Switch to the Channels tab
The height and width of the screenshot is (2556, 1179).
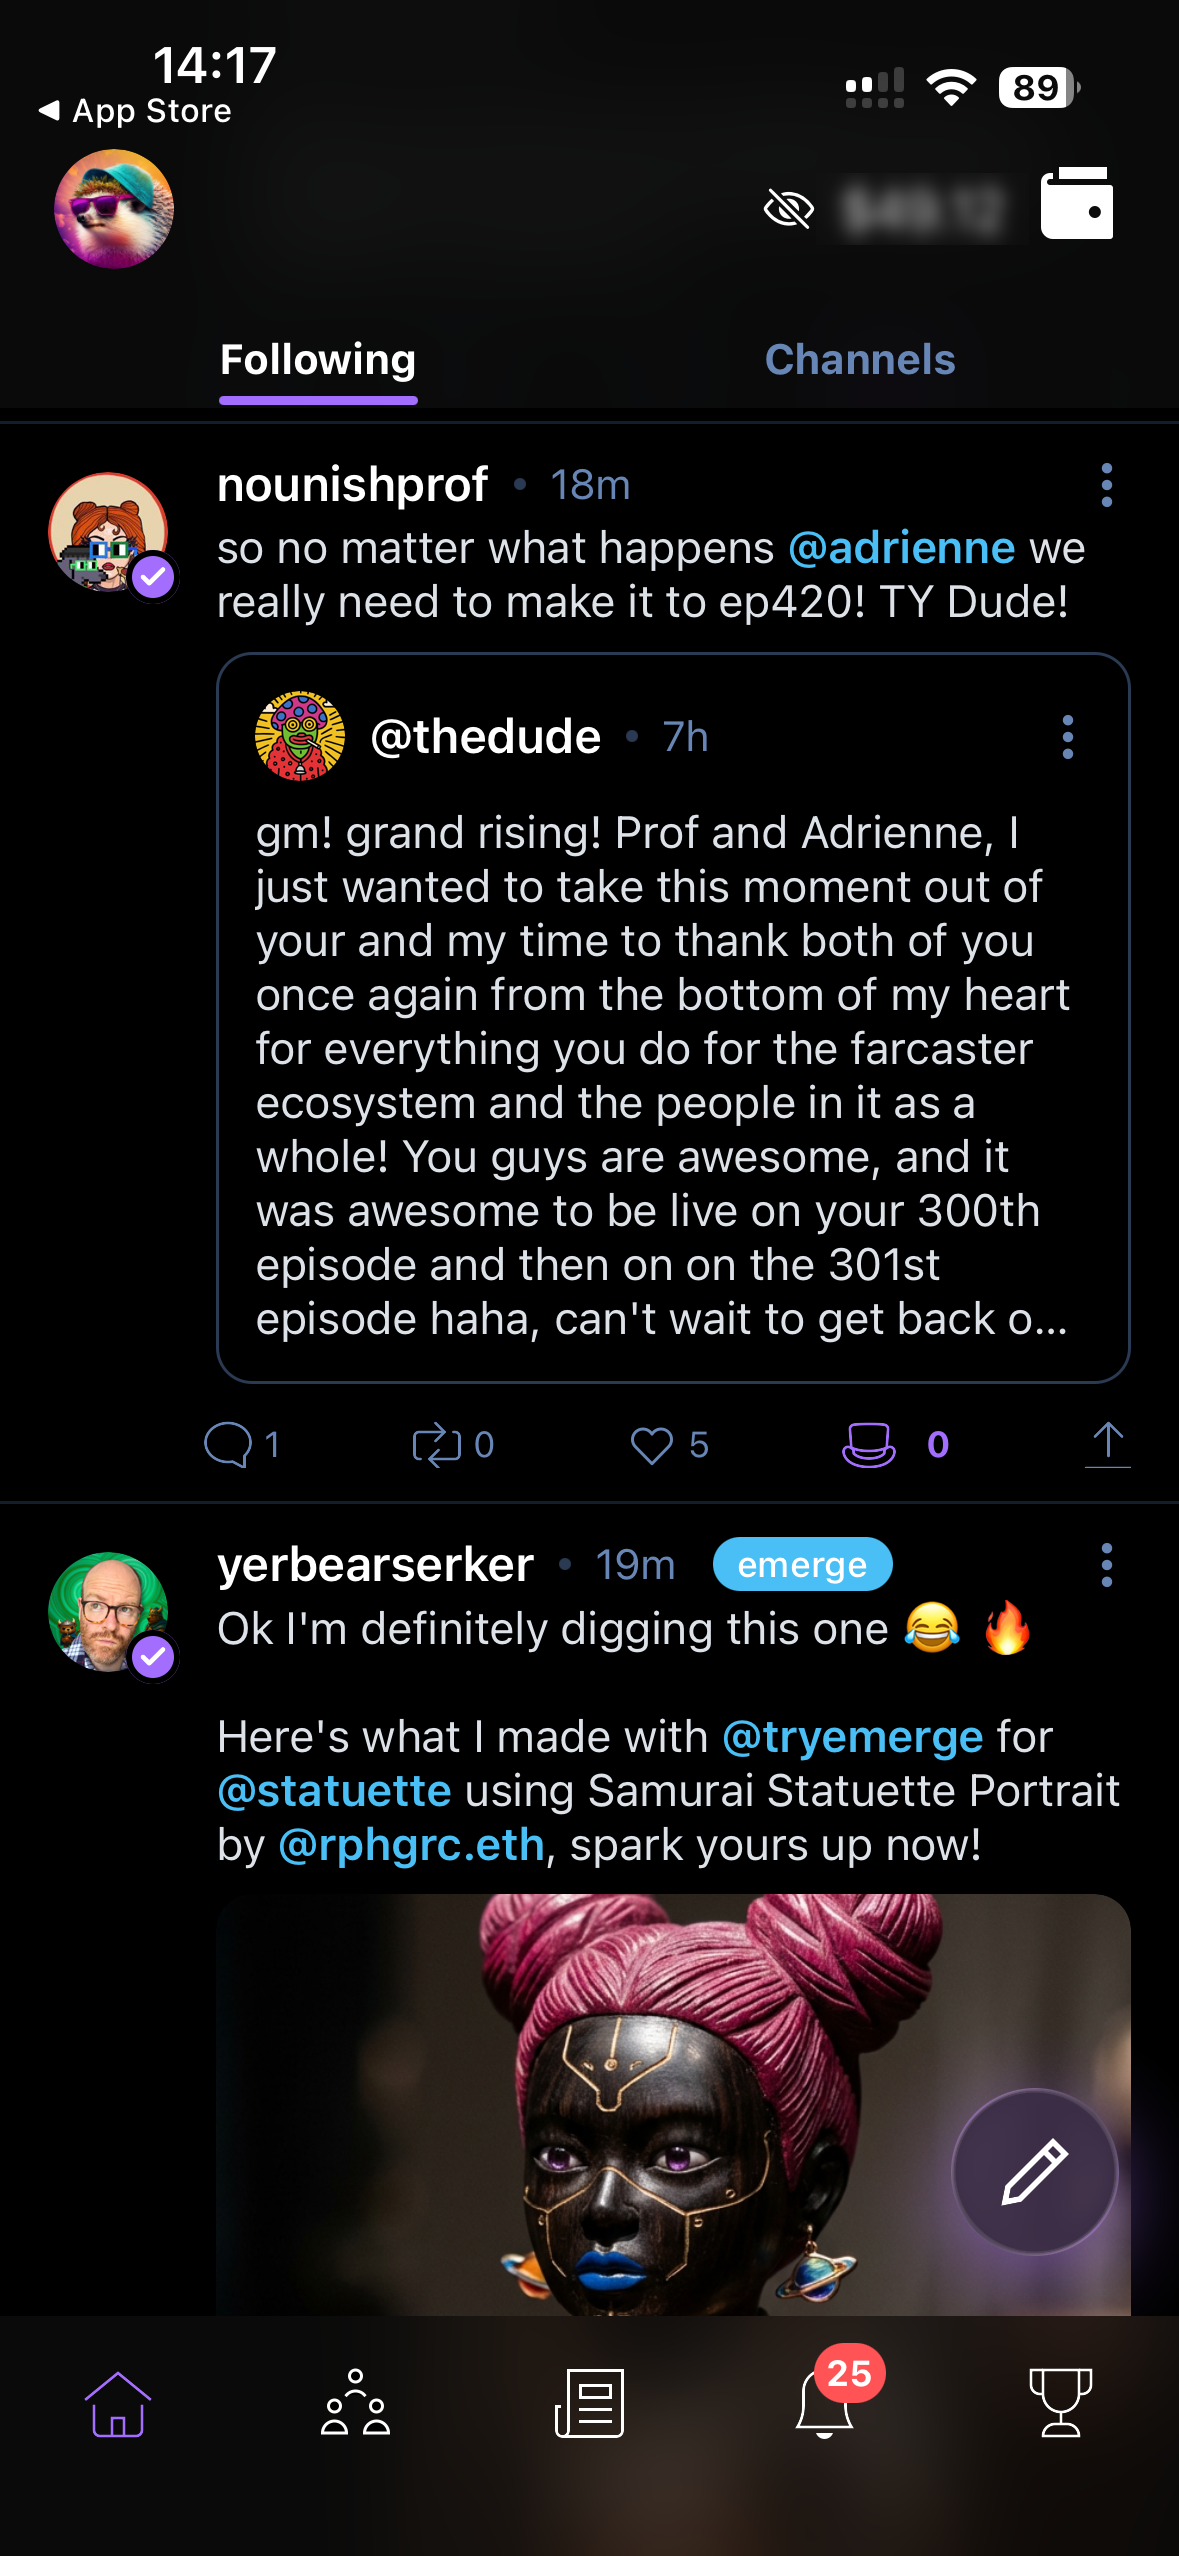tap(859, 360)
